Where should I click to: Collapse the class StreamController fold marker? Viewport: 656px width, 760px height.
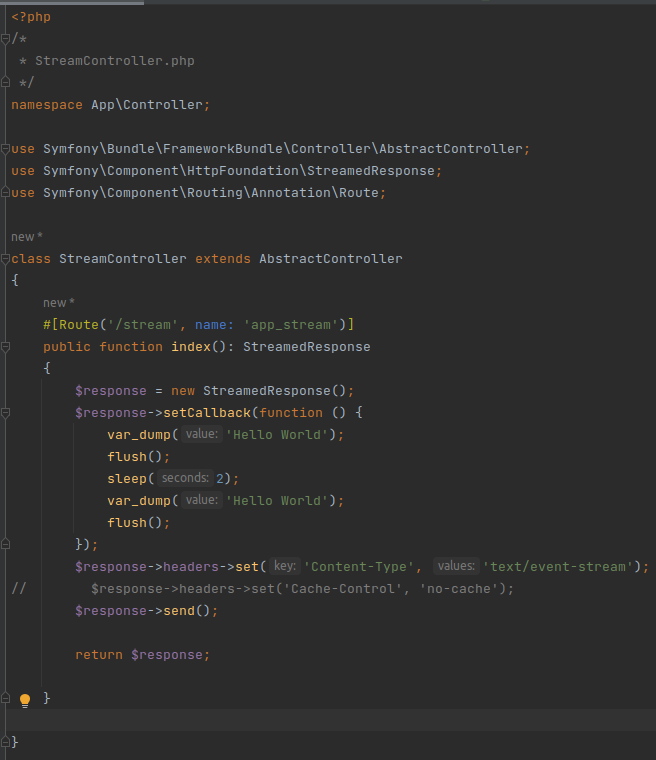[5, 259]
